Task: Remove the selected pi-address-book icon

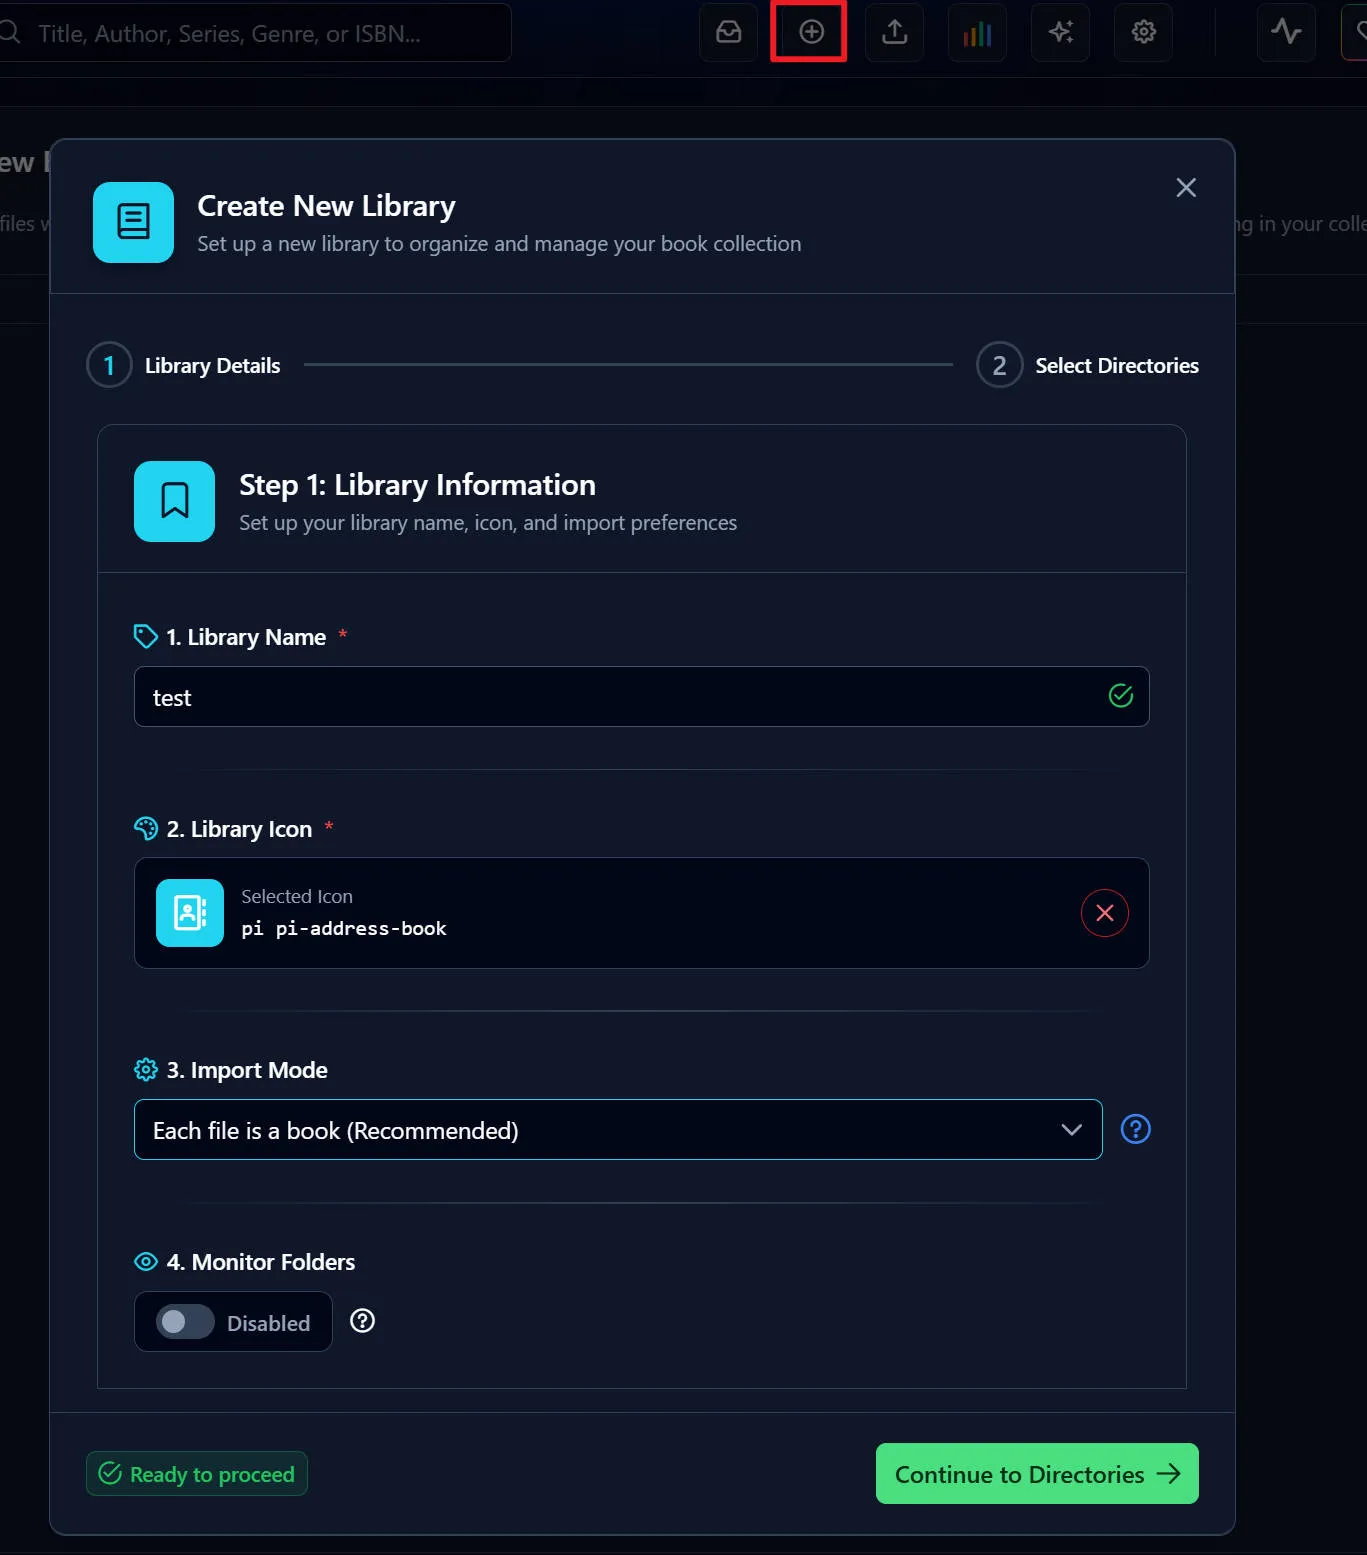Action: coord(1104,913)
